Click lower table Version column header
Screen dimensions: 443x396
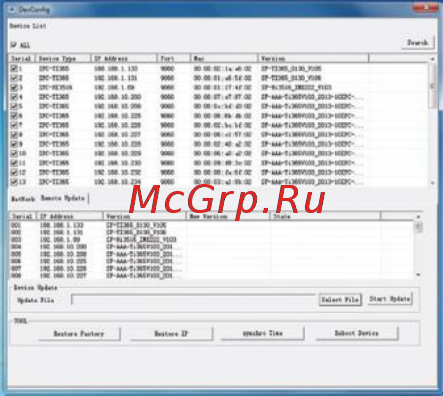point(144,217)
